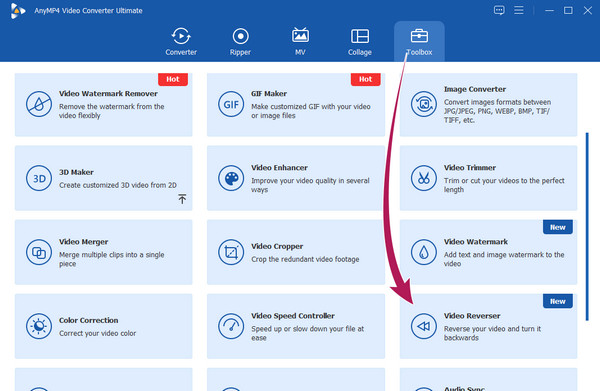Image resolution: width=600 pixels, height=391 pixels.
Task: Click 'Crop the redundant video footage' text
Action: tap(305, 259)
